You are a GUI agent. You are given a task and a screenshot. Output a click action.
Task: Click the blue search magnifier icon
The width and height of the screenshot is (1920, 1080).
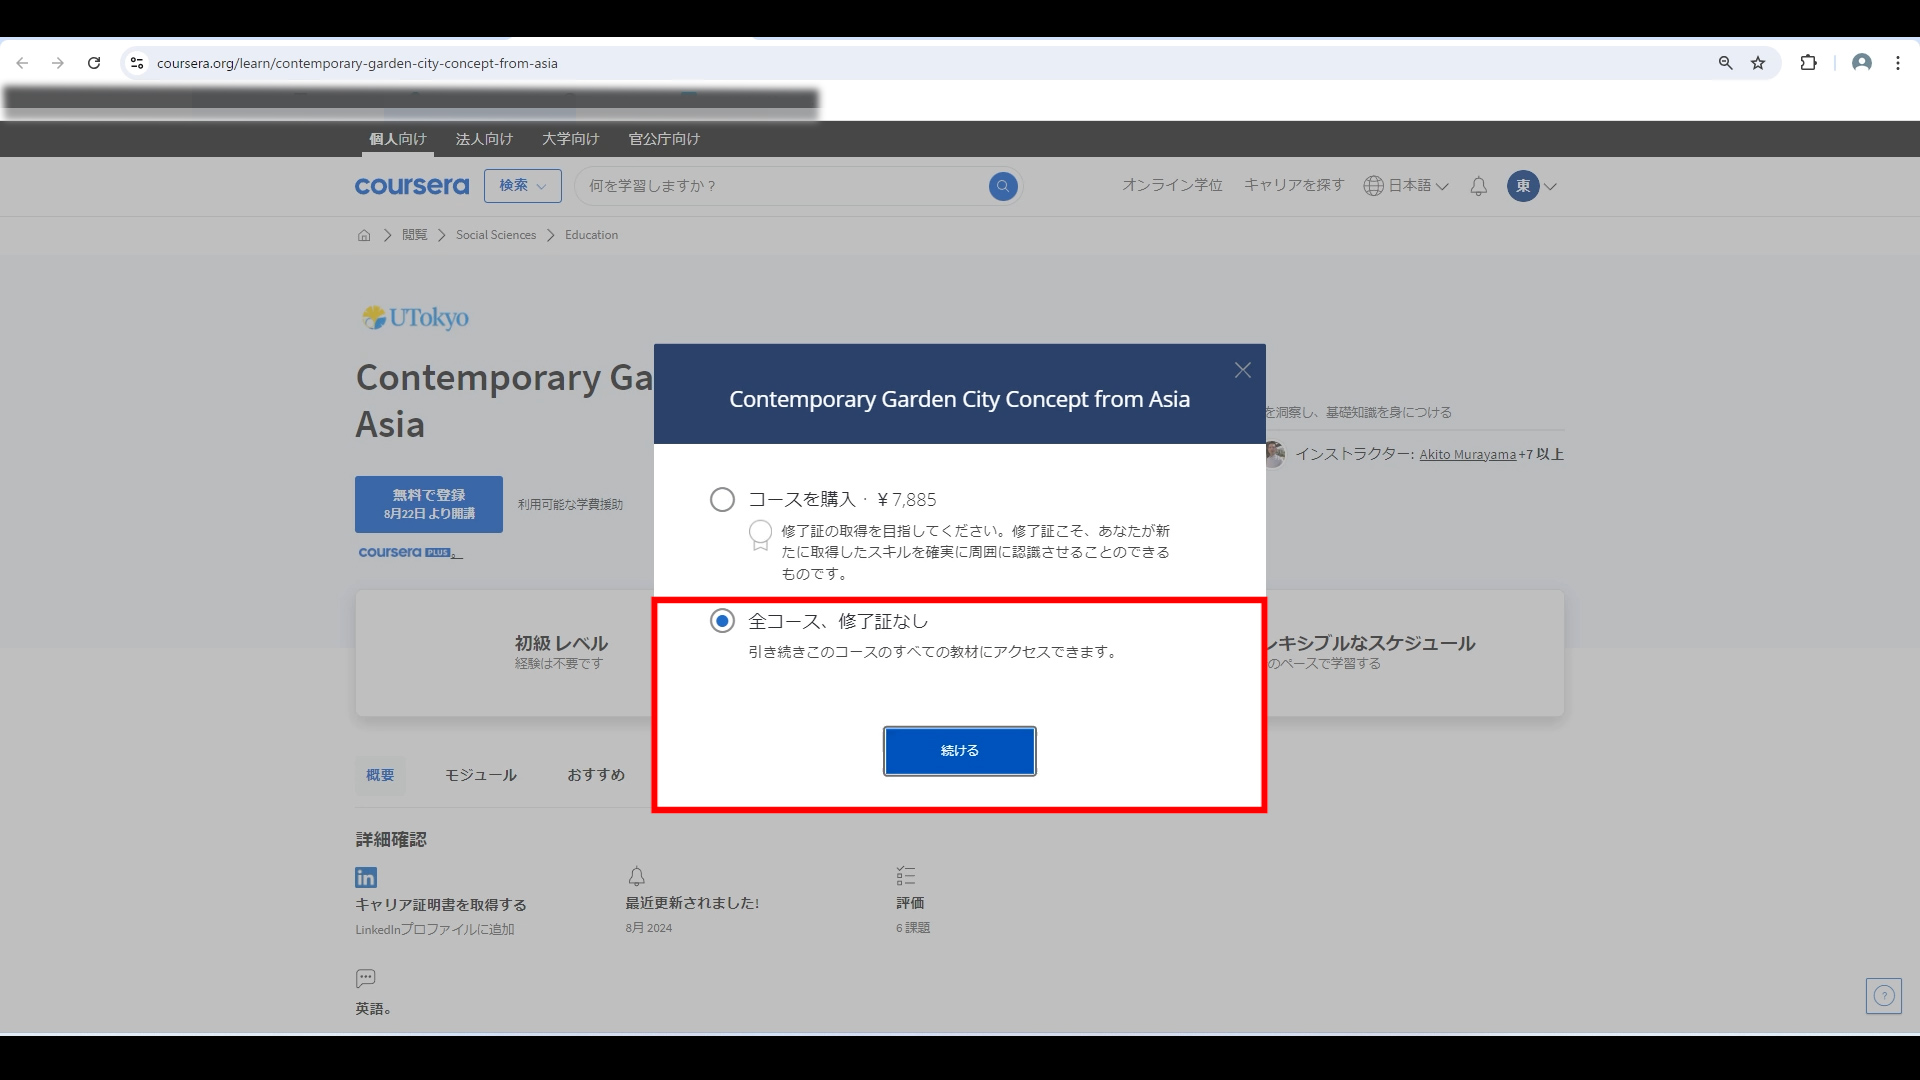tap(1002, 186)
